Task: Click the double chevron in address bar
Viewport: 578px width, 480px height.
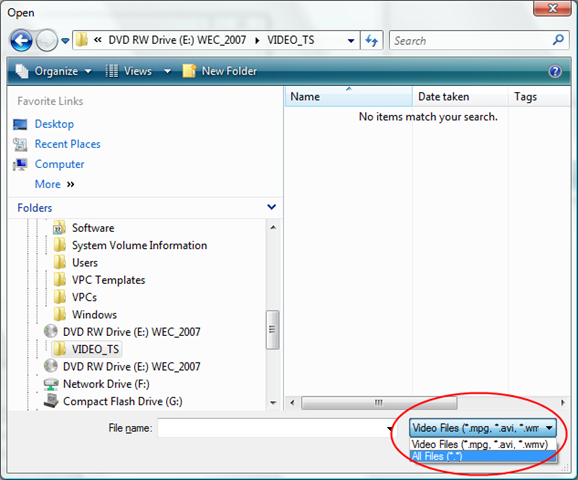Action: [x=98, y=40]
